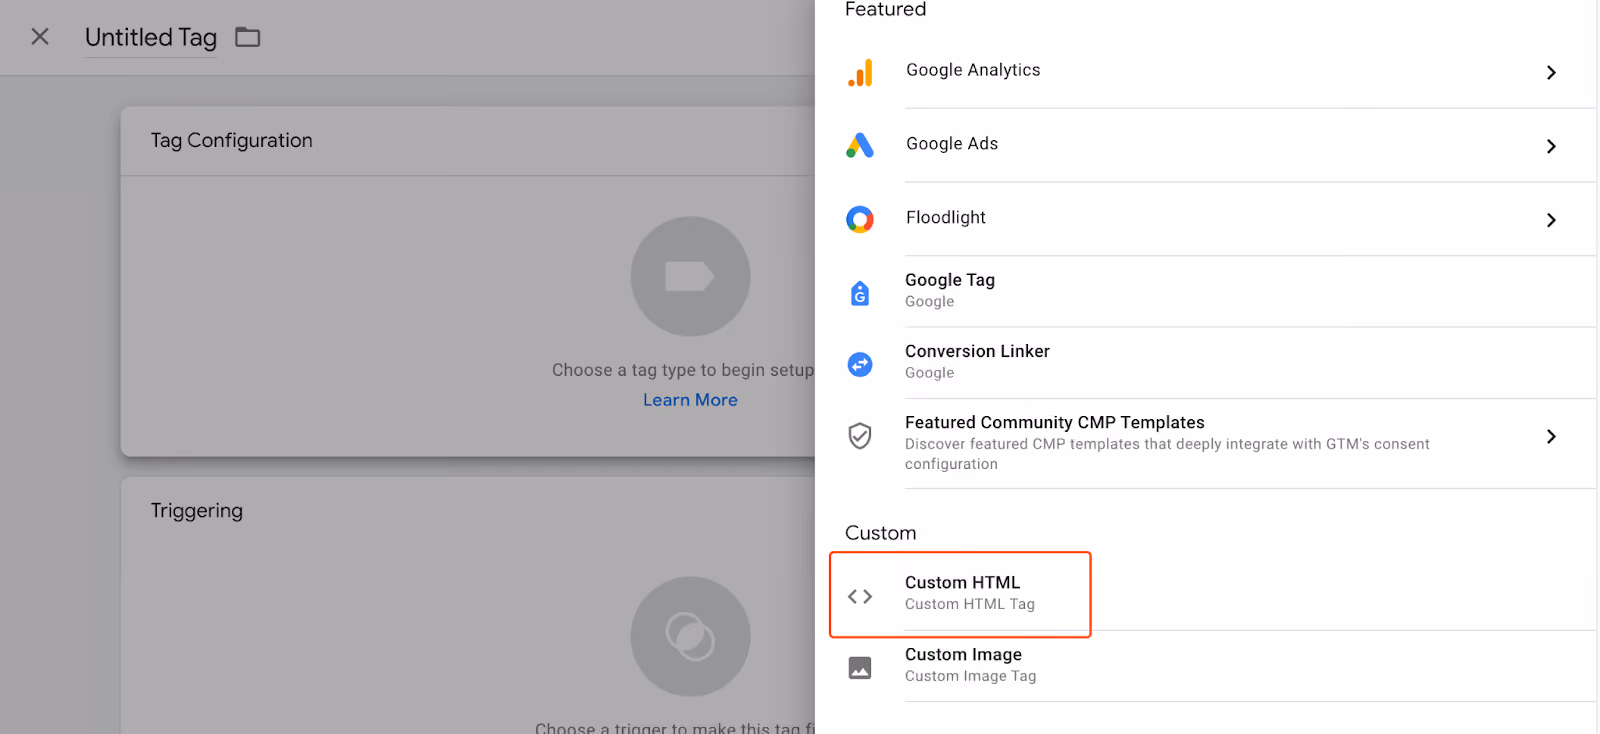Click the 'Custom Image Tag' subtitle text
This screenshot has height=734, width=1600.
click(x=970, y=676)
